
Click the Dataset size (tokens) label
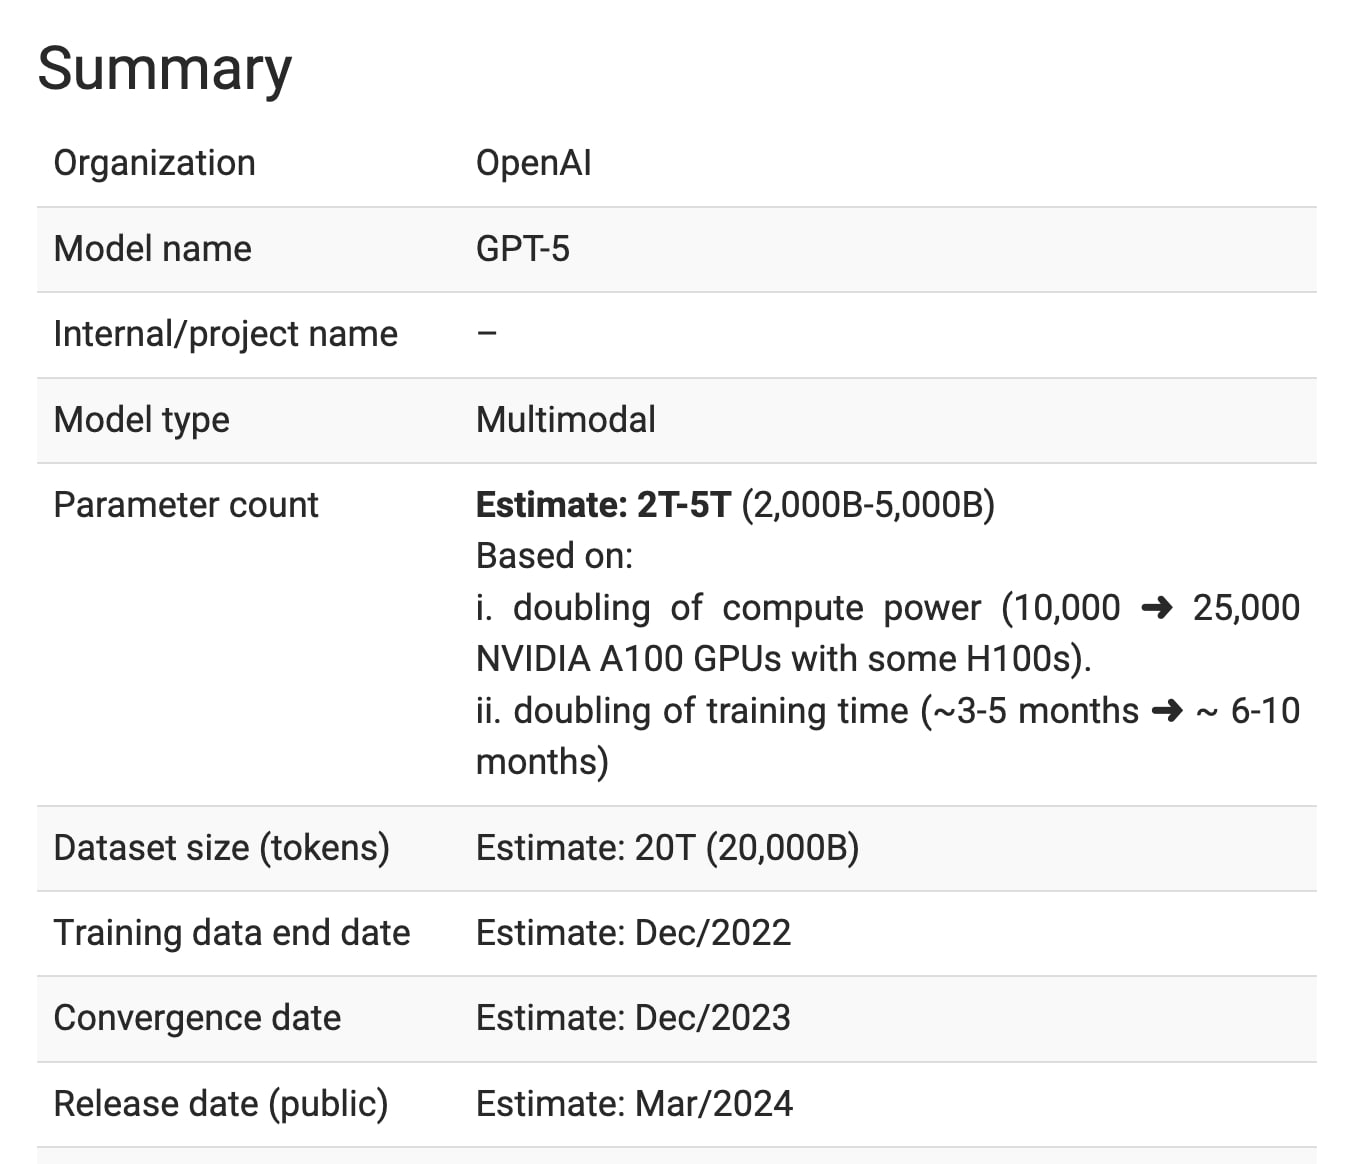pyautogui.click(x=221, y=848)
